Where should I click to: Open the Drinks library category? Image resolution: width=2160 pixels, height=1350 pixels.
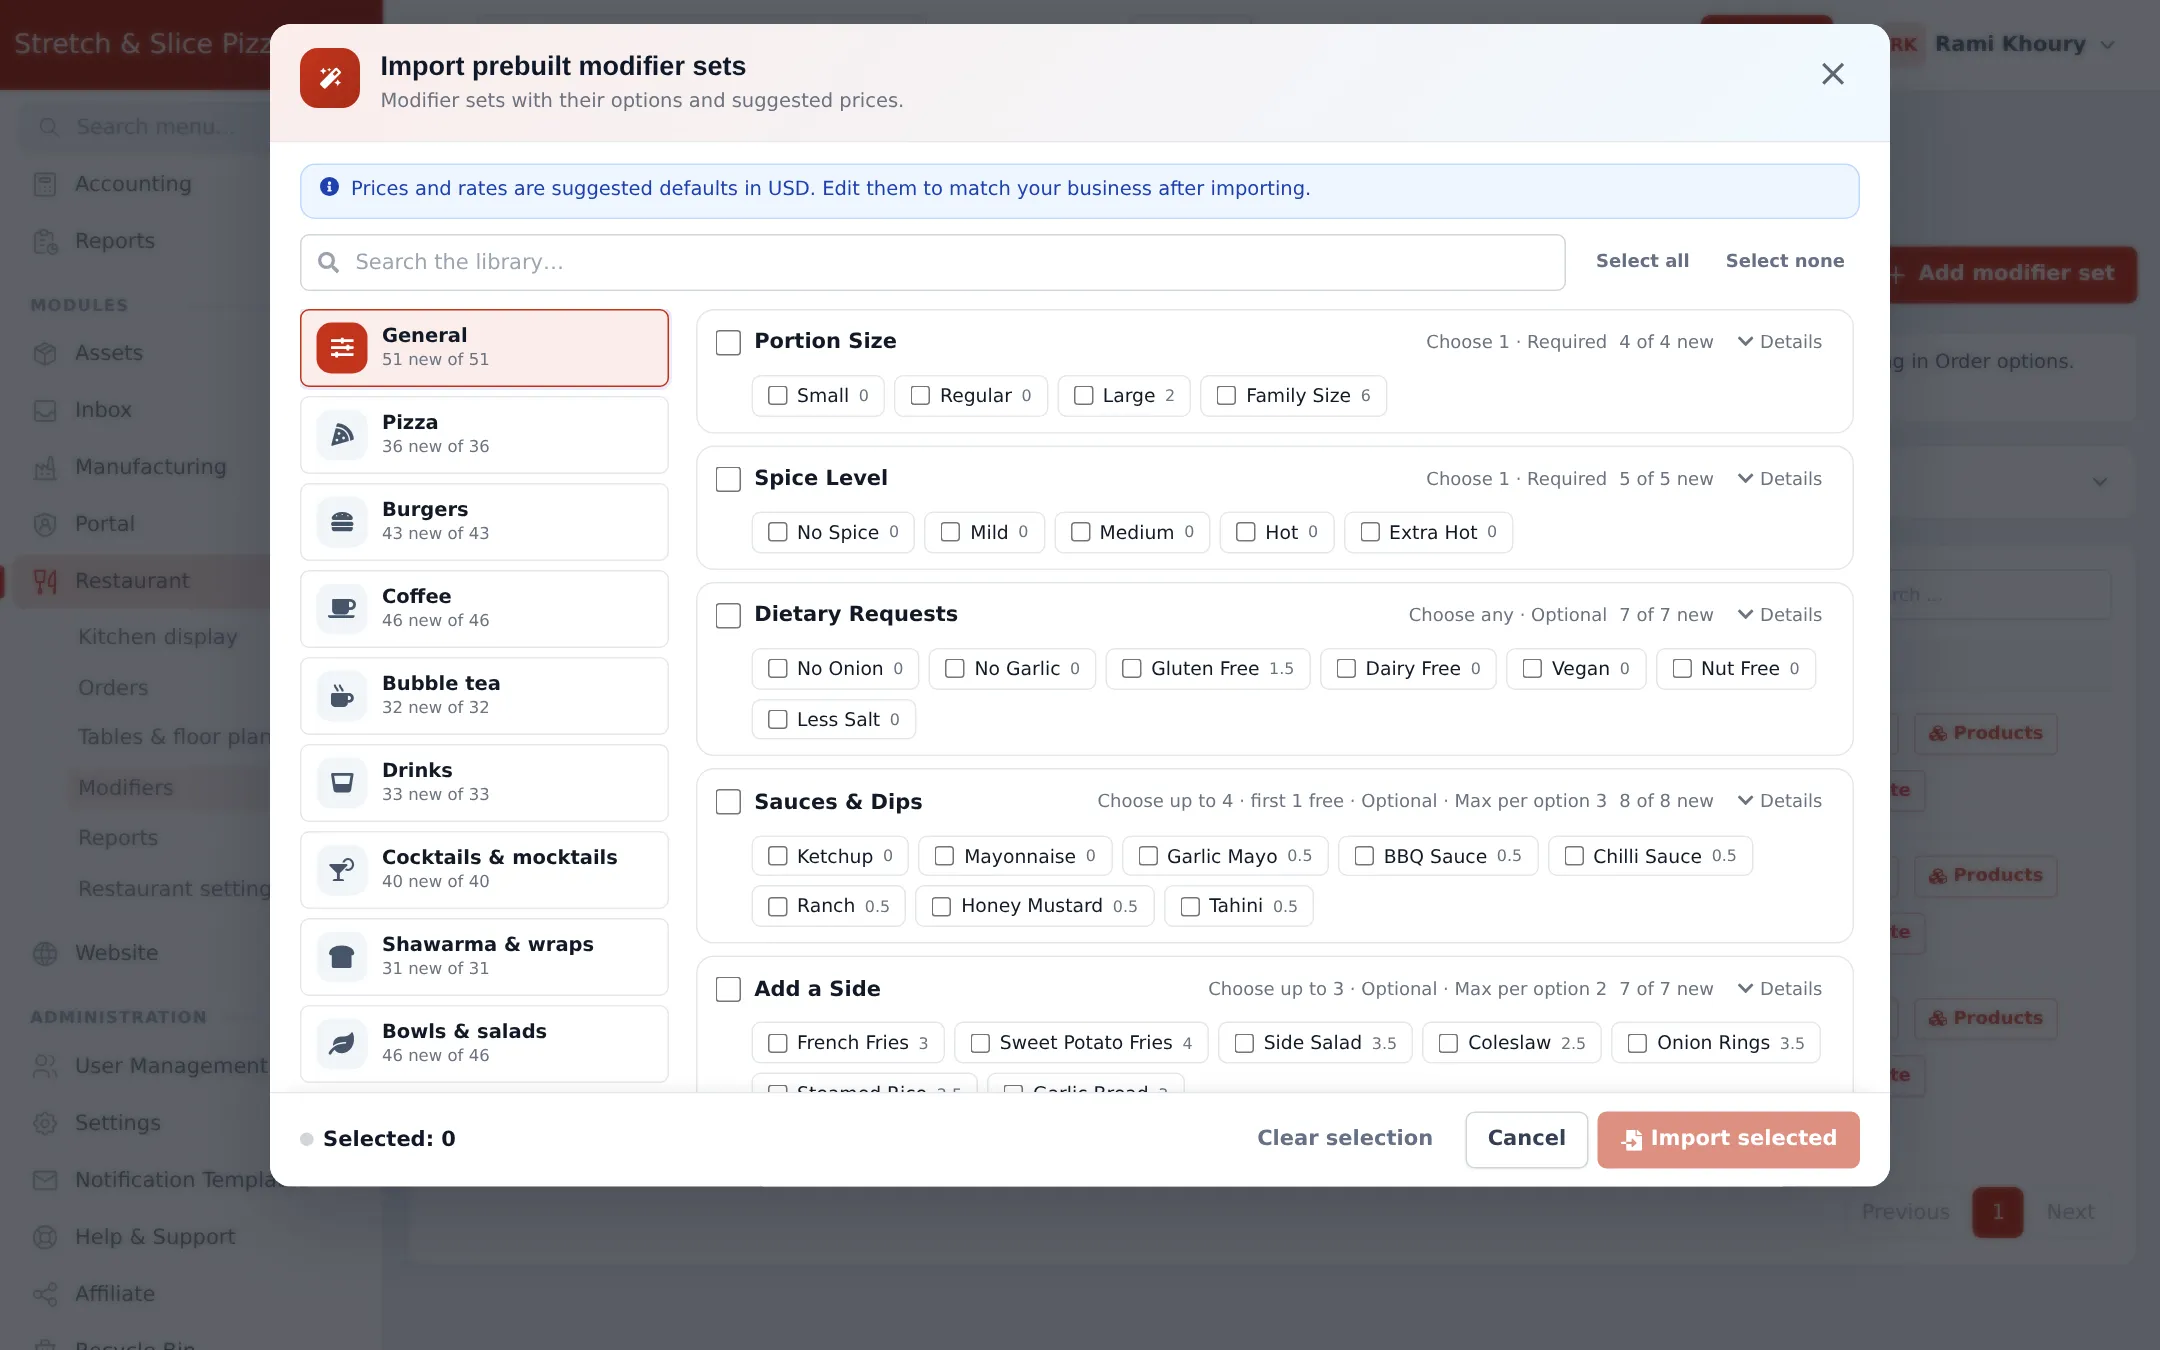coord(484,782)
